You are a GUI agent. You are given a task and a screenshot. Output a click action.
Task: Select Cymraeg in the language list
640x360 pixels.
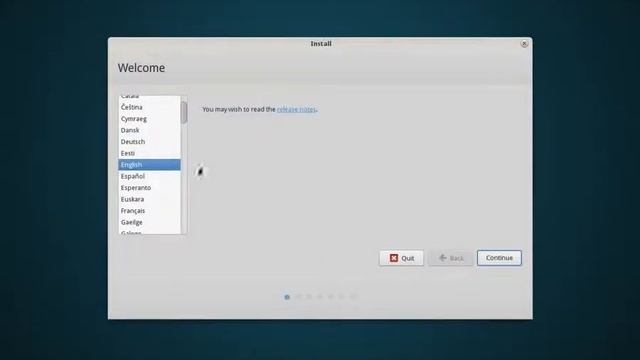click(149, 119)
